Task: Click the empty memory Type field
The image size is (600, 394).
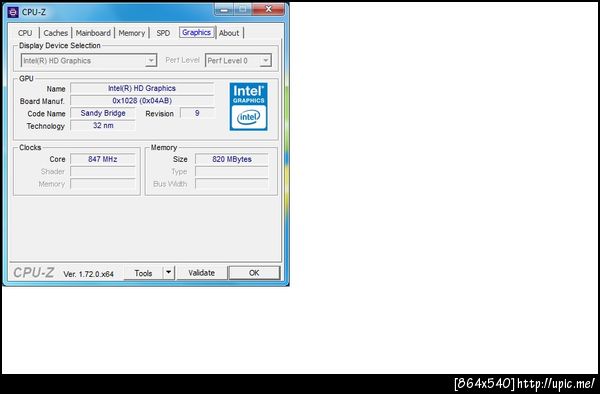Action: point(232,171)
